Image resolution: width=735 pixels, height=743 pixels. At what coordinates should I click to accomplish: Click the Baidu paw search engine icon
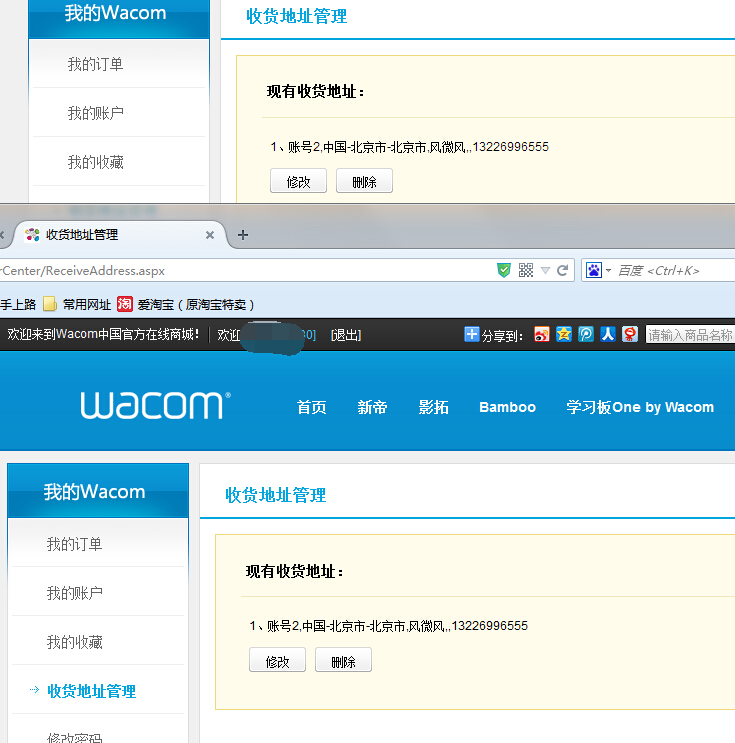tap(593, 270)
